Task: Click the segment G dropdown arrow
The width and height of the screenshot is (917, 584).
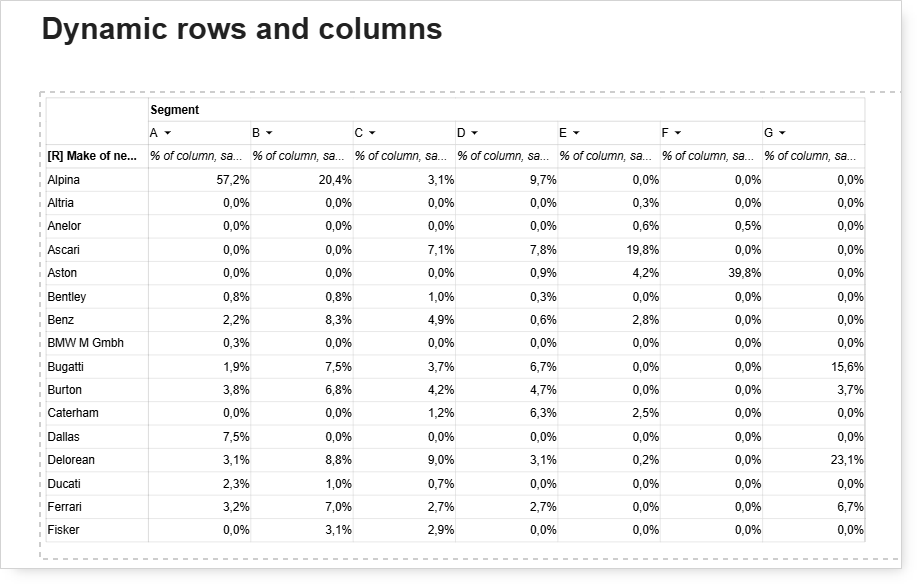Action: point(782,133)
